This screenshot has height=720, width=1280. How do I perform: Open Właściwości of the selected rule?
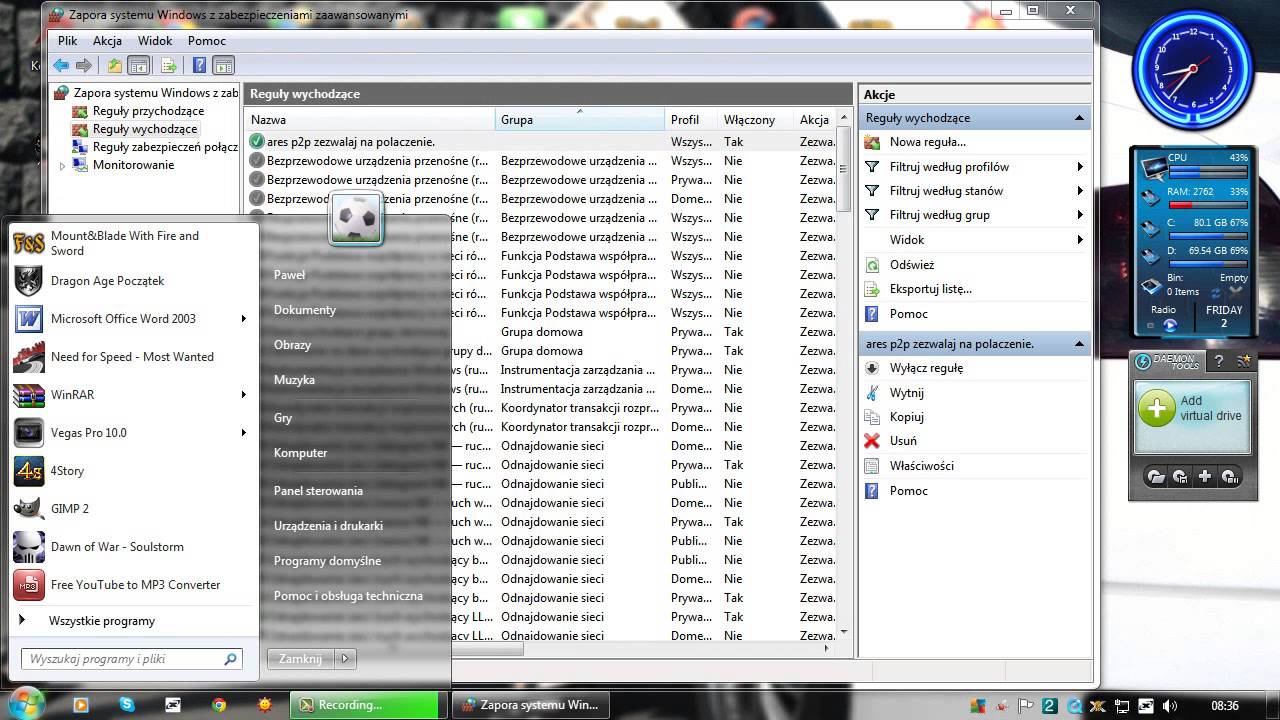[921, 466]
